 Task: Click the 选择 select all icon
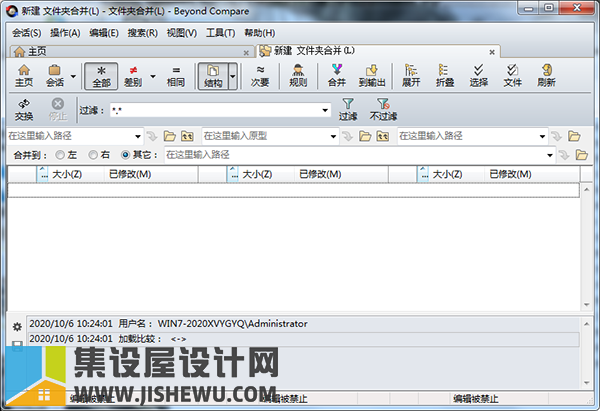(479, 76)
